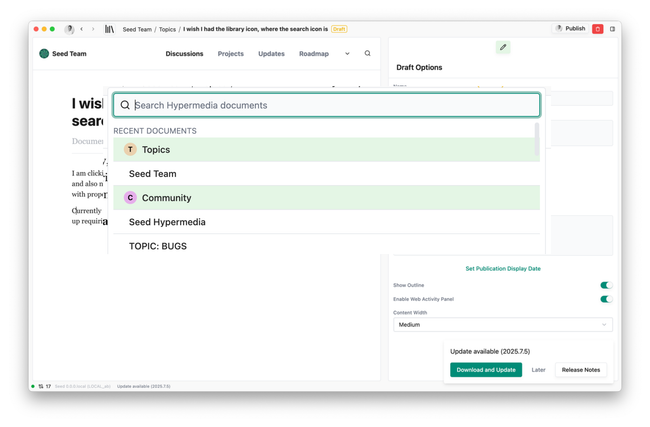Click the back navigation arrow
The image size is (650, 427).
[82, 29]
